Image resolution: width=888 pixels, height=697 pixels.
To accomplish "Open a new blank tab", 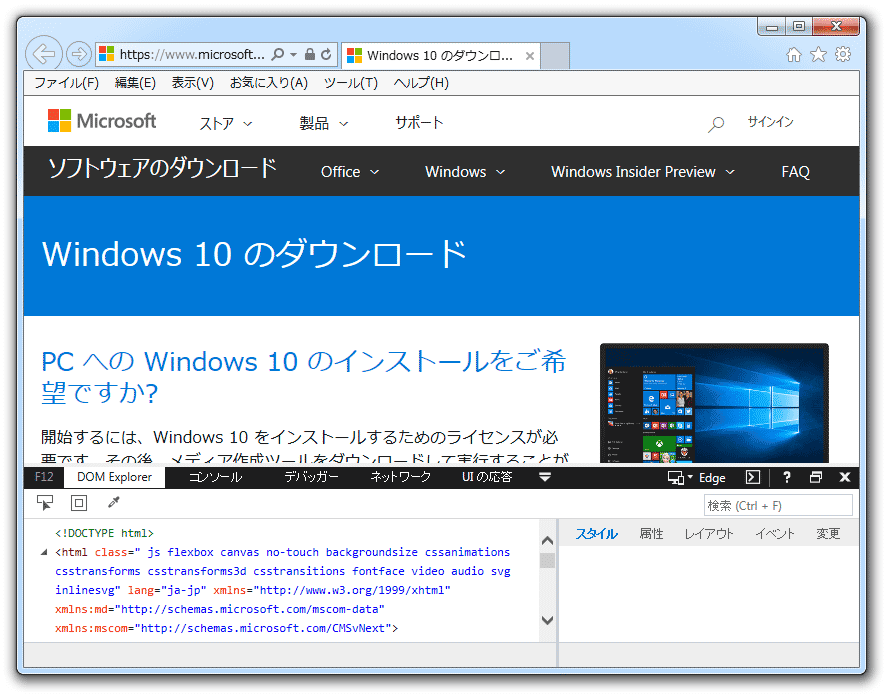I will 555,55.
